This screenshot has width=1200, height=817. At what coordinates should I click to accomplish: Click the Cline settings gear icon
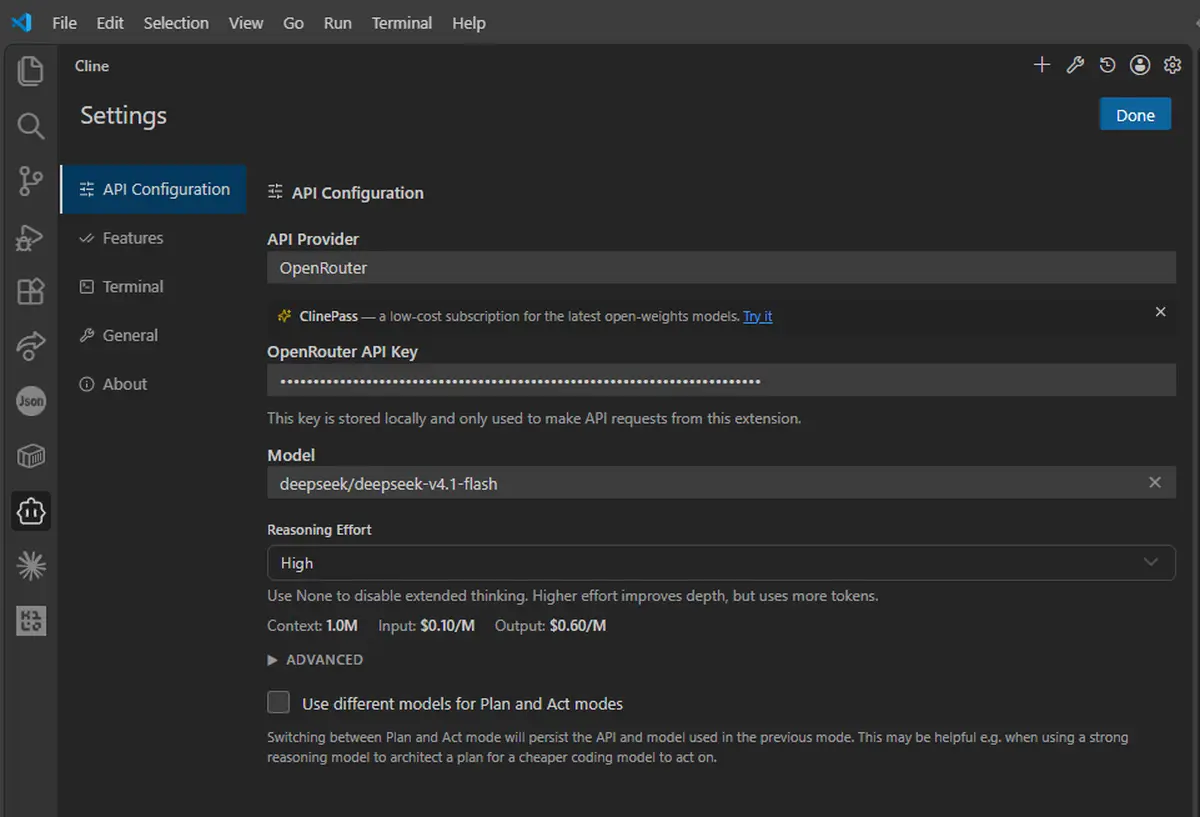(1172, 65)
